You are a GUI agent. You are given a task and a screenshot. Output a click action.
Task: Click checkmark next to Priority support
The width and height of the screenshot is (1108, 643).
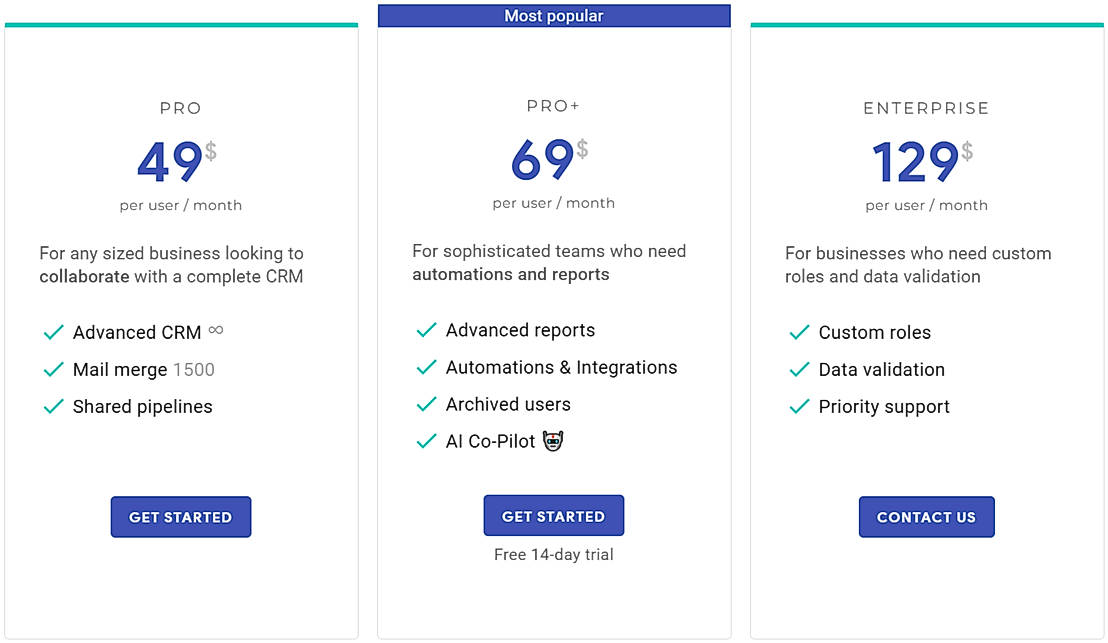[x=799, y=406]
